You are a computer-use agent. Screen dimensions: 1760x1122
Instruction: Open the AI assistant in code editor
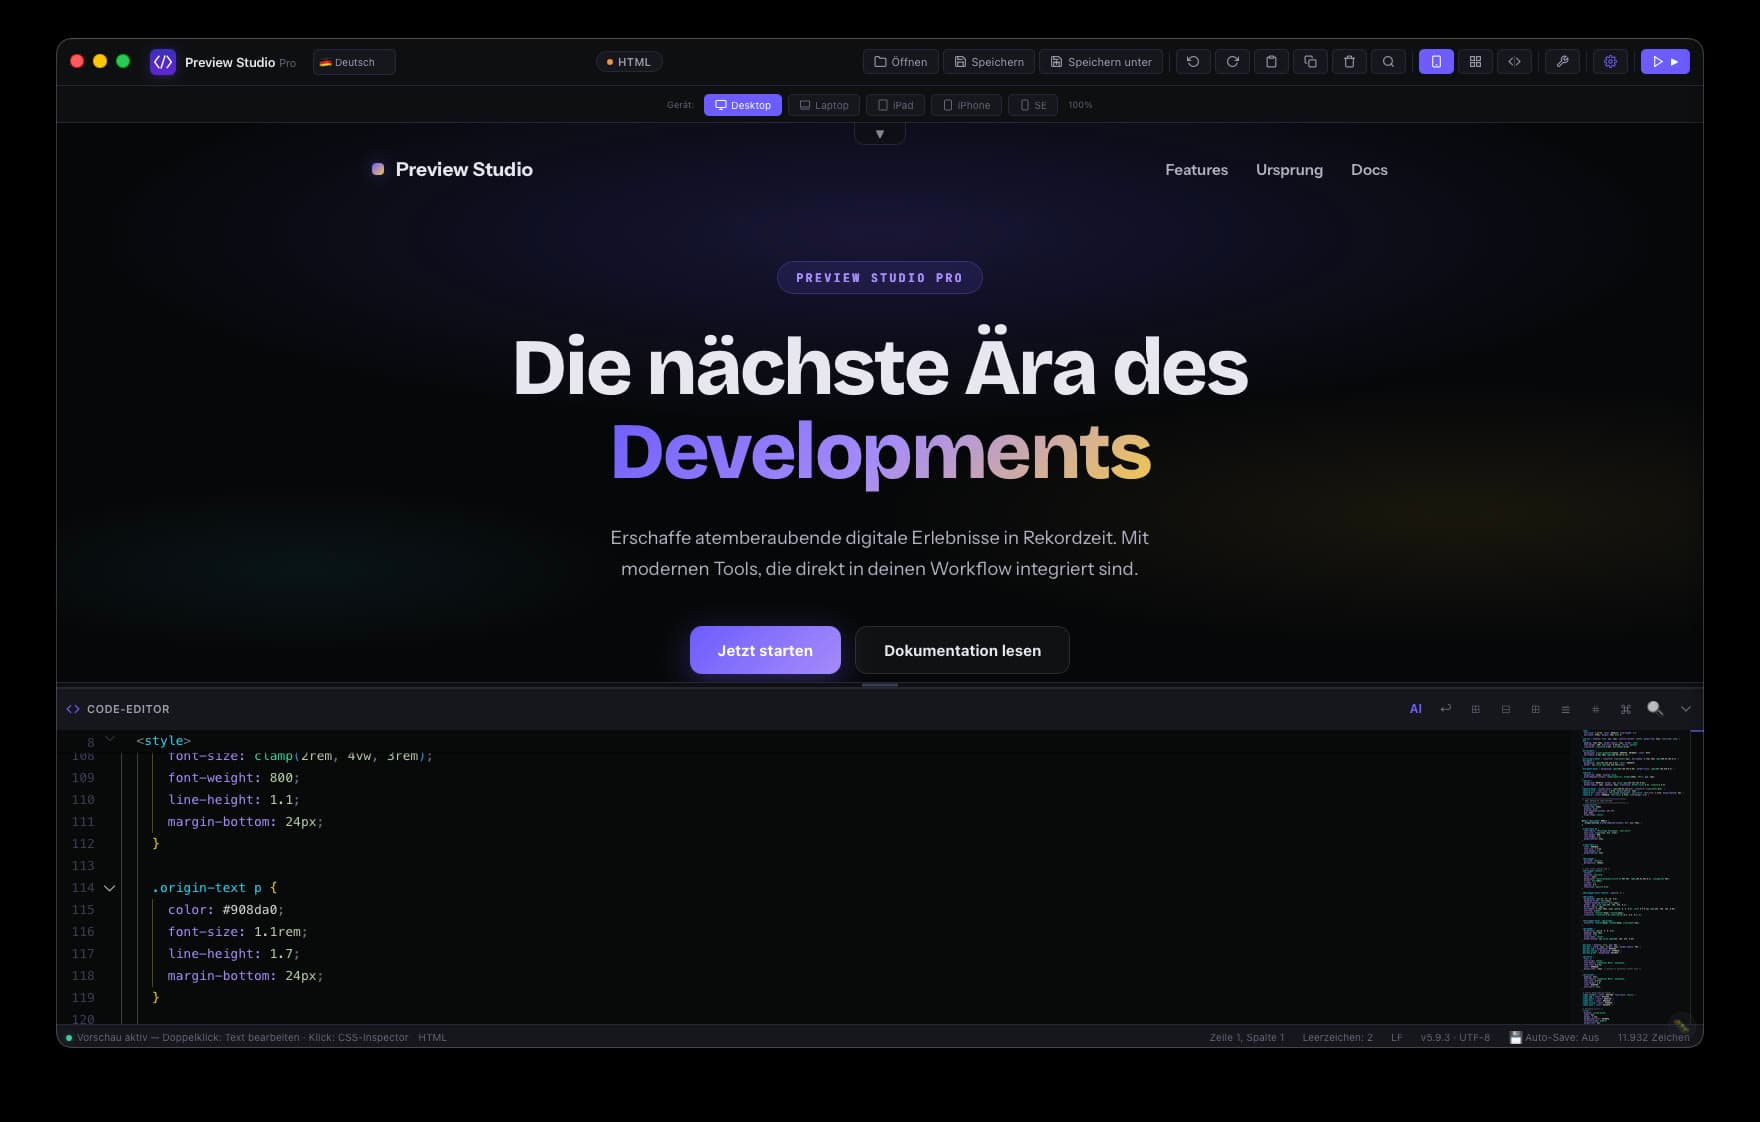[1415, 709]
